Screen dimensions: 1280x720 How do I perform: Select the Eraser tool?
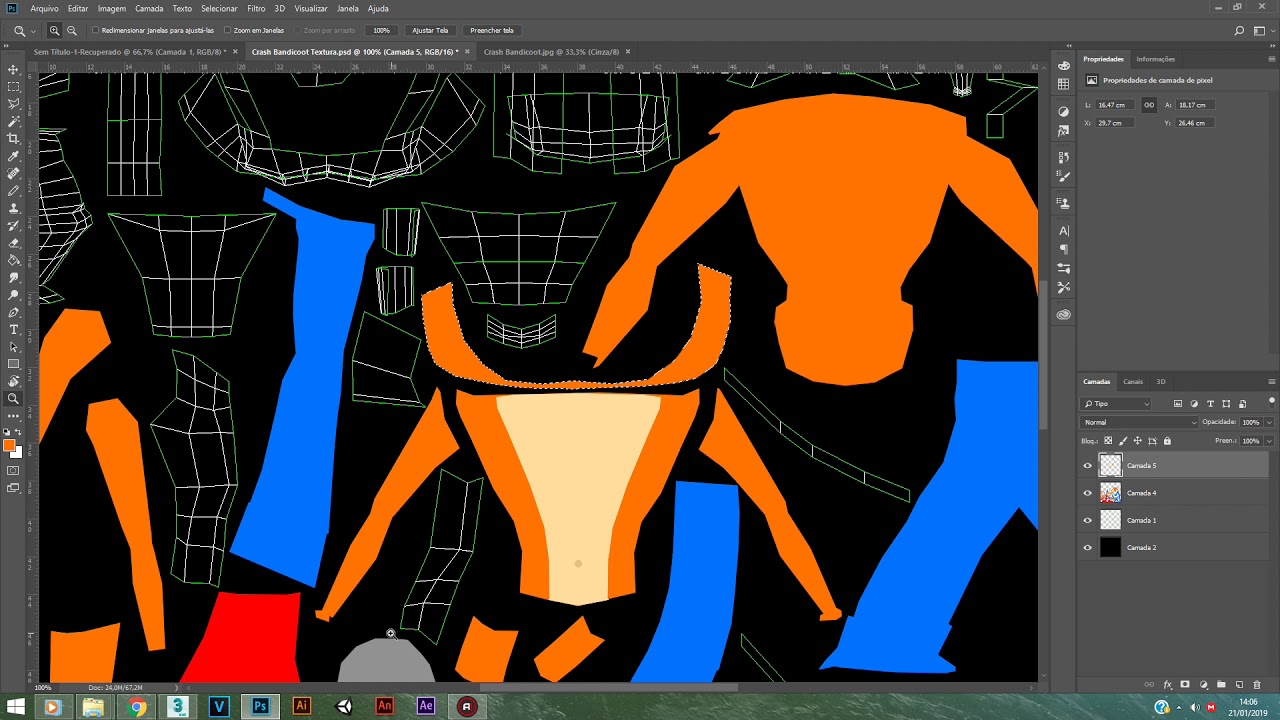(14, 243)
